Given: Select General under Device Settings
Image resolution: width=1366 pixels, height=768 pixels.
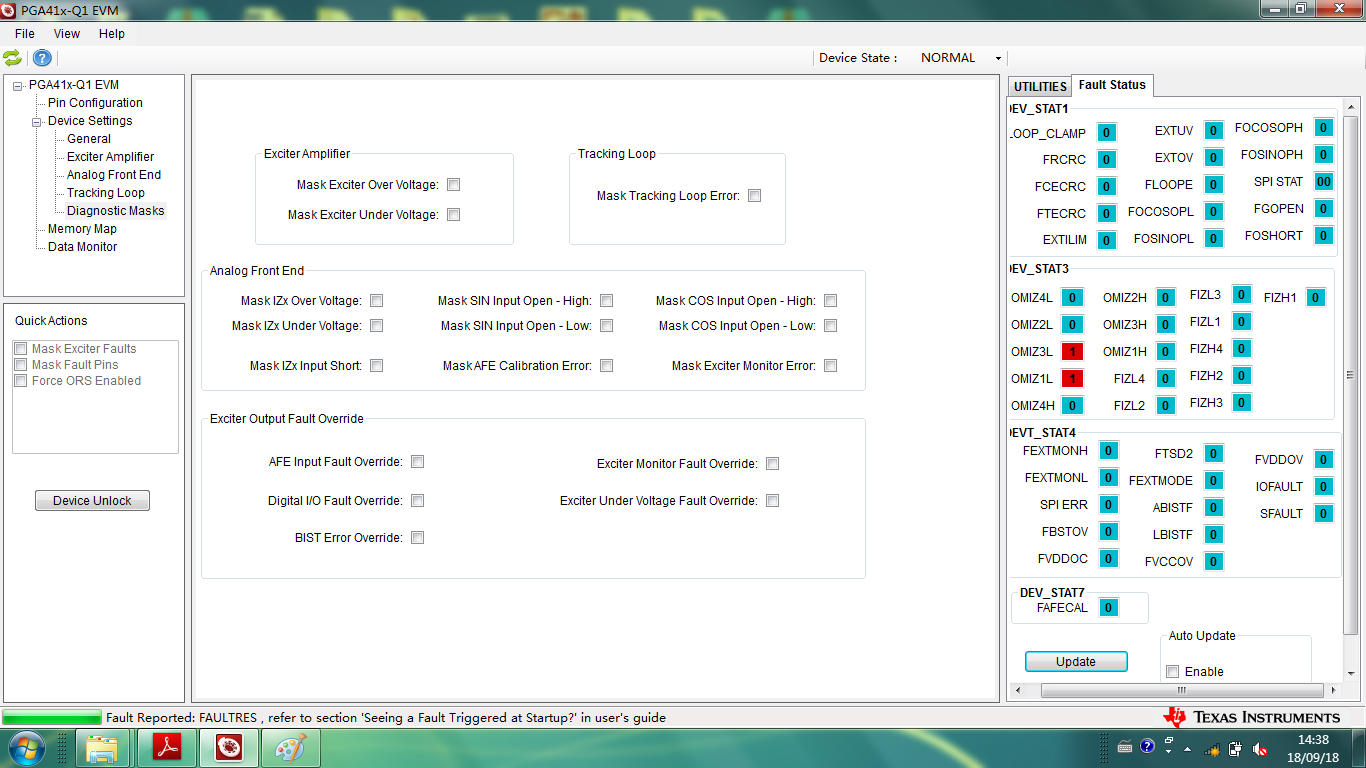Looking at the screenshot, I should pyautogui.click(x=89, y=139).
